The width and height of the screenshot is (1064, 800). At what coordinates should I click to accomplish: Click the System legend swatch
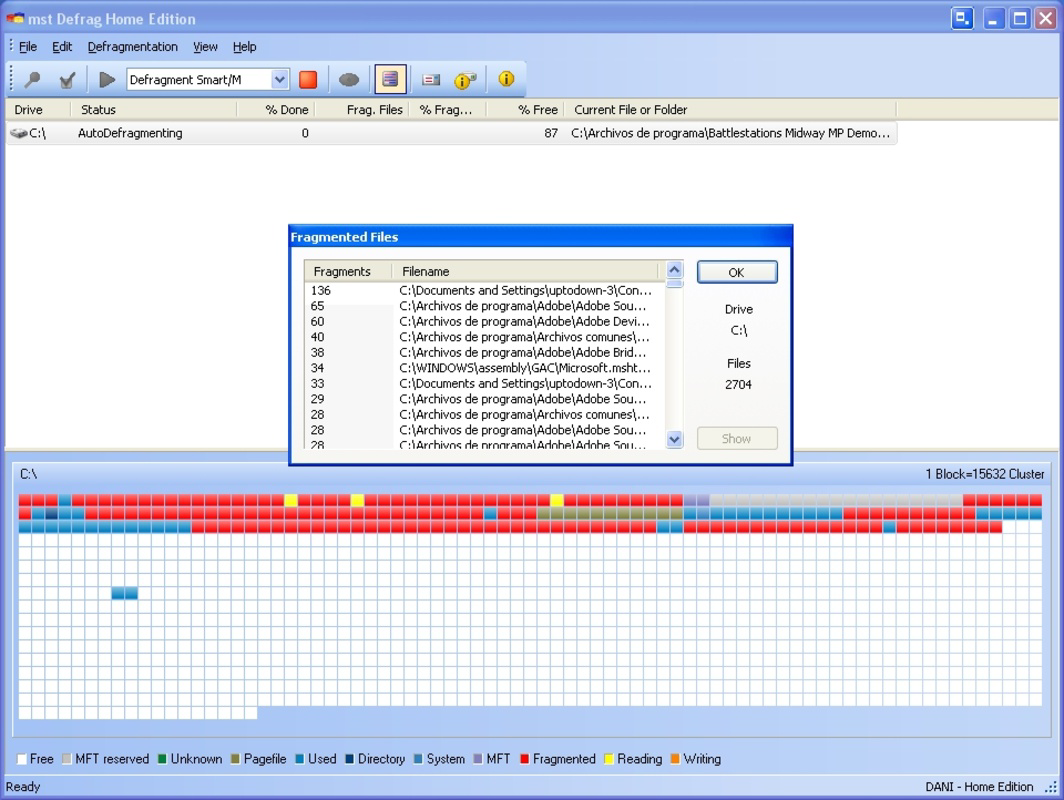(418, 759)
